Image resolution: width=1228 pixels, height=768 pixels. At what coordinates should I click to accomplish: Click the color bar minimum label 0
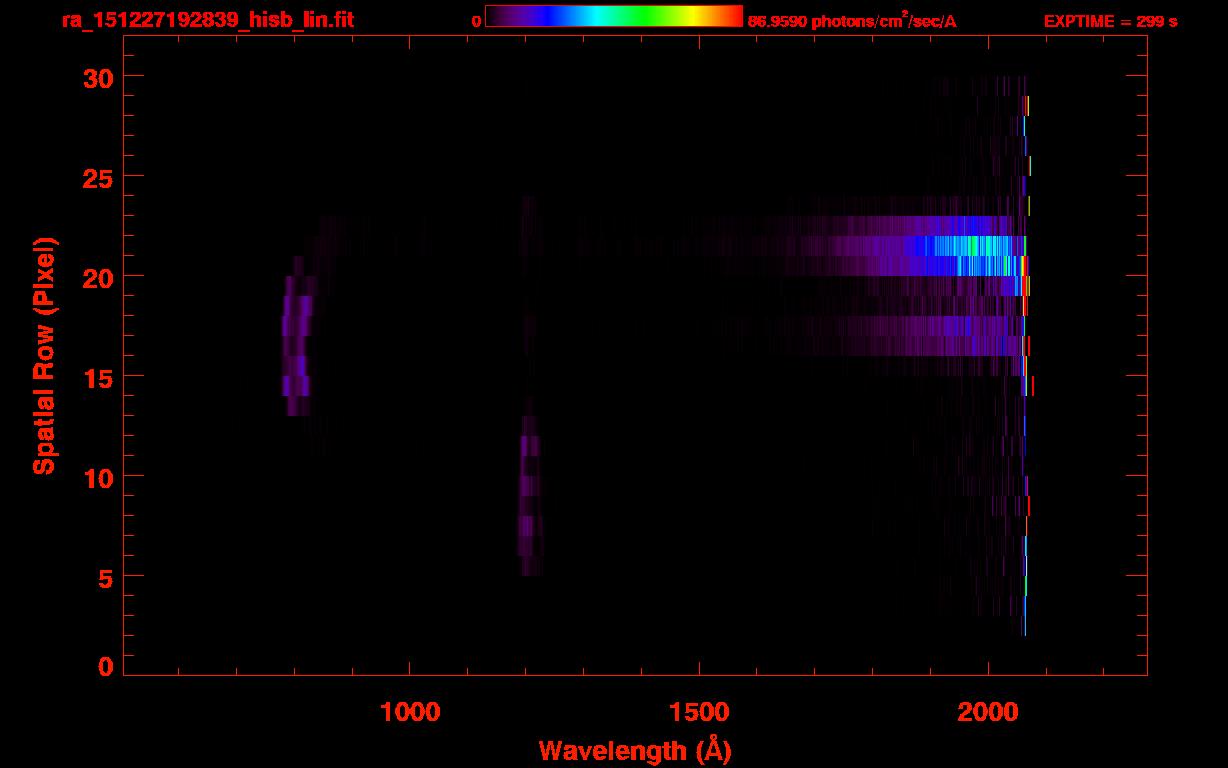477,21
